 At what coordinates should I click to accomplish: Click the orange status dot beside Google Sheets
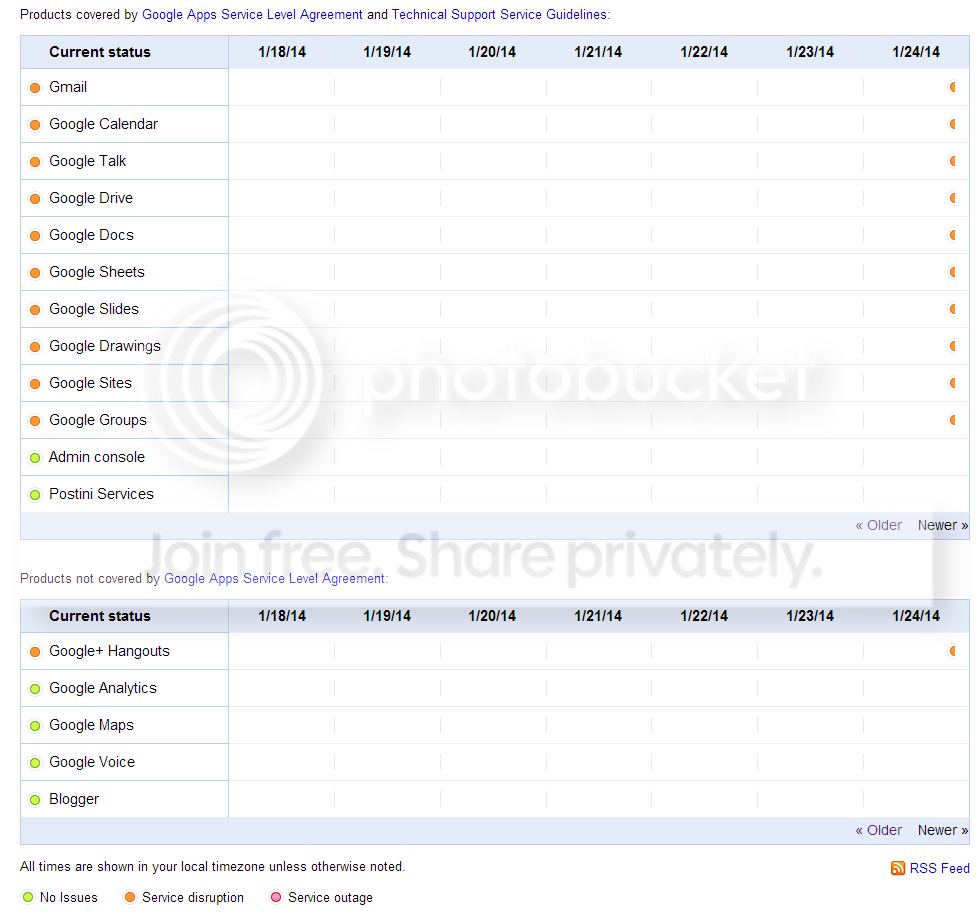tap(35, 273)
